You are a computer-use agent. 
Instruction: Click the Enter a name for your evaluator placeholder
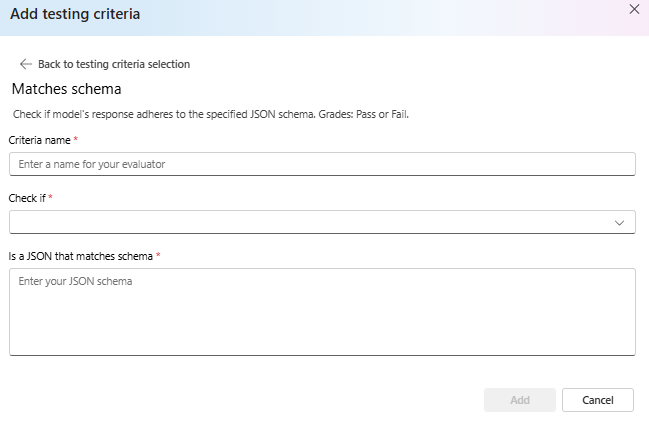click(92, 164)
